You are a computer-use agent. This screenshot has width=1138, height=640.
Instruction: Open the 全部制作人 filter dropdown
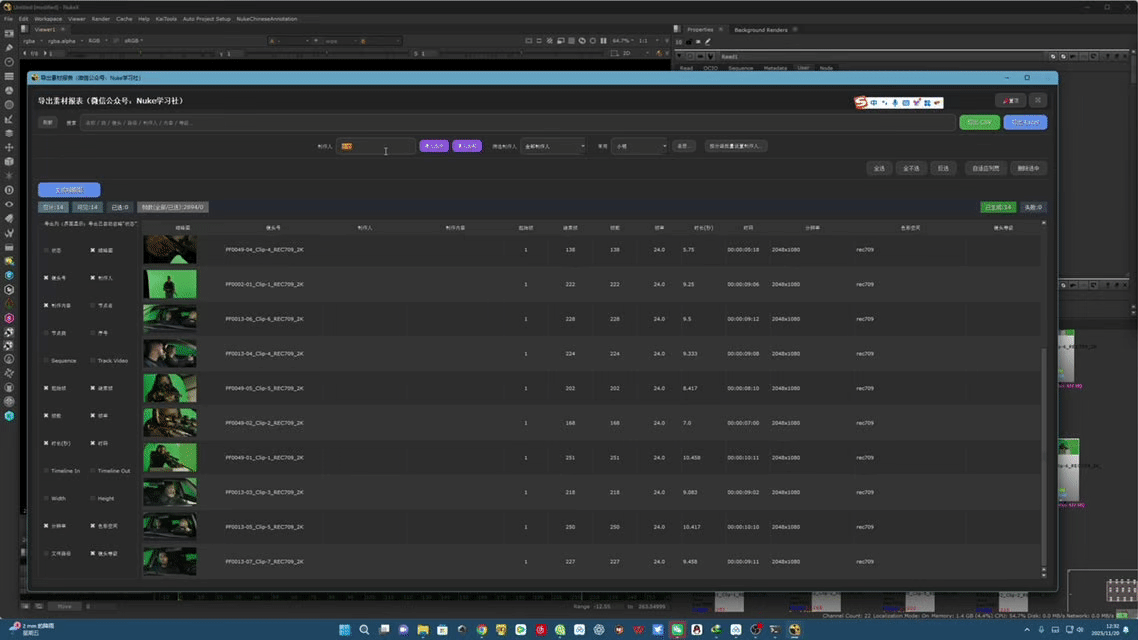point(553,147)
